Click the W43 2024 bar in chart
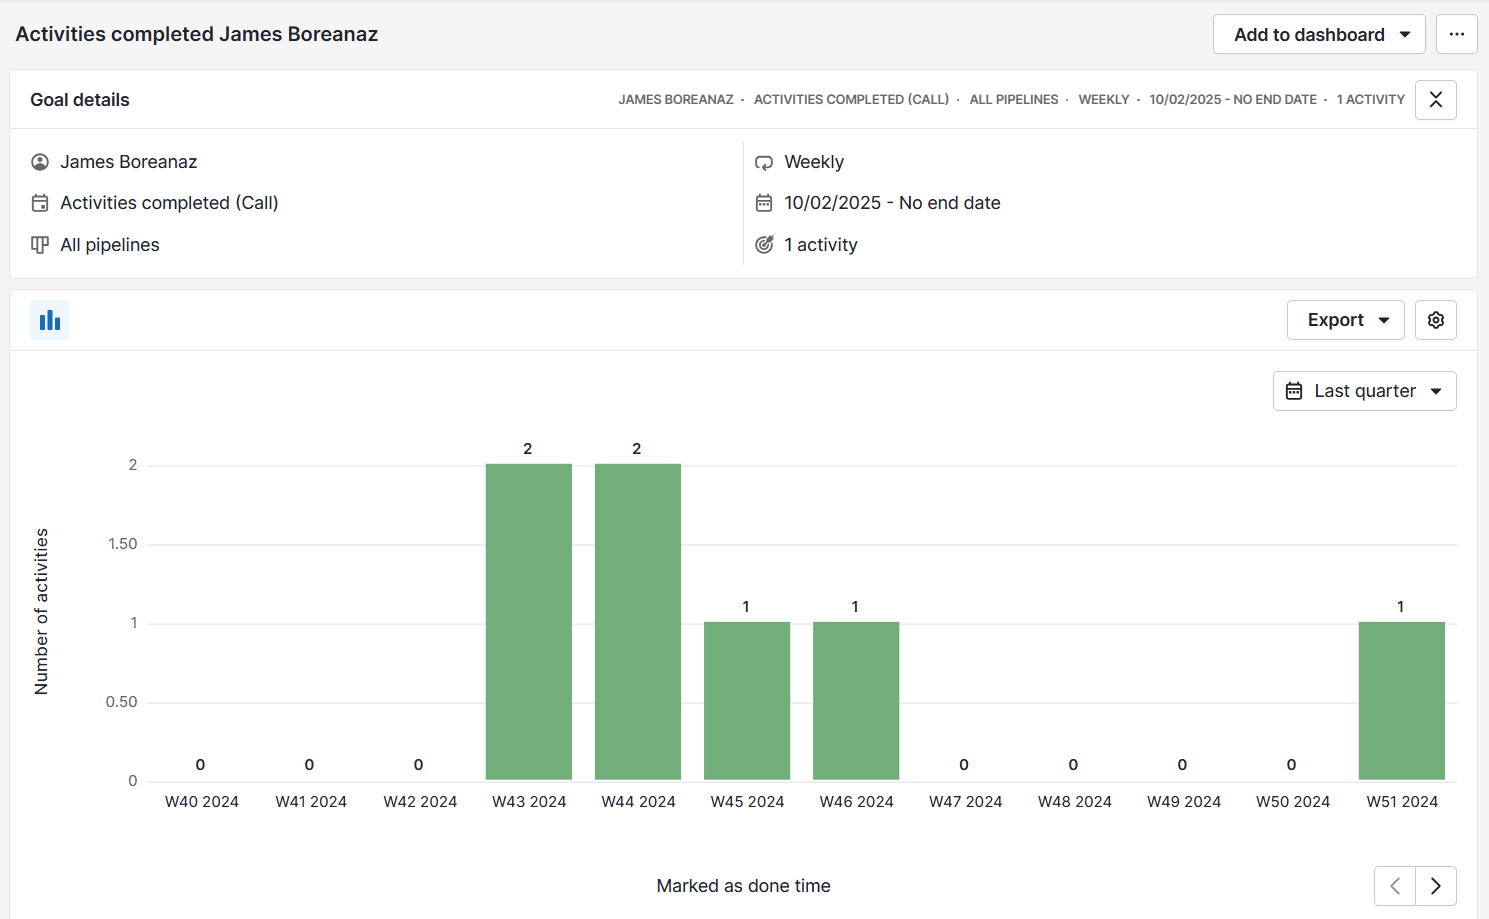1489x919 pixels. (528, 620)
